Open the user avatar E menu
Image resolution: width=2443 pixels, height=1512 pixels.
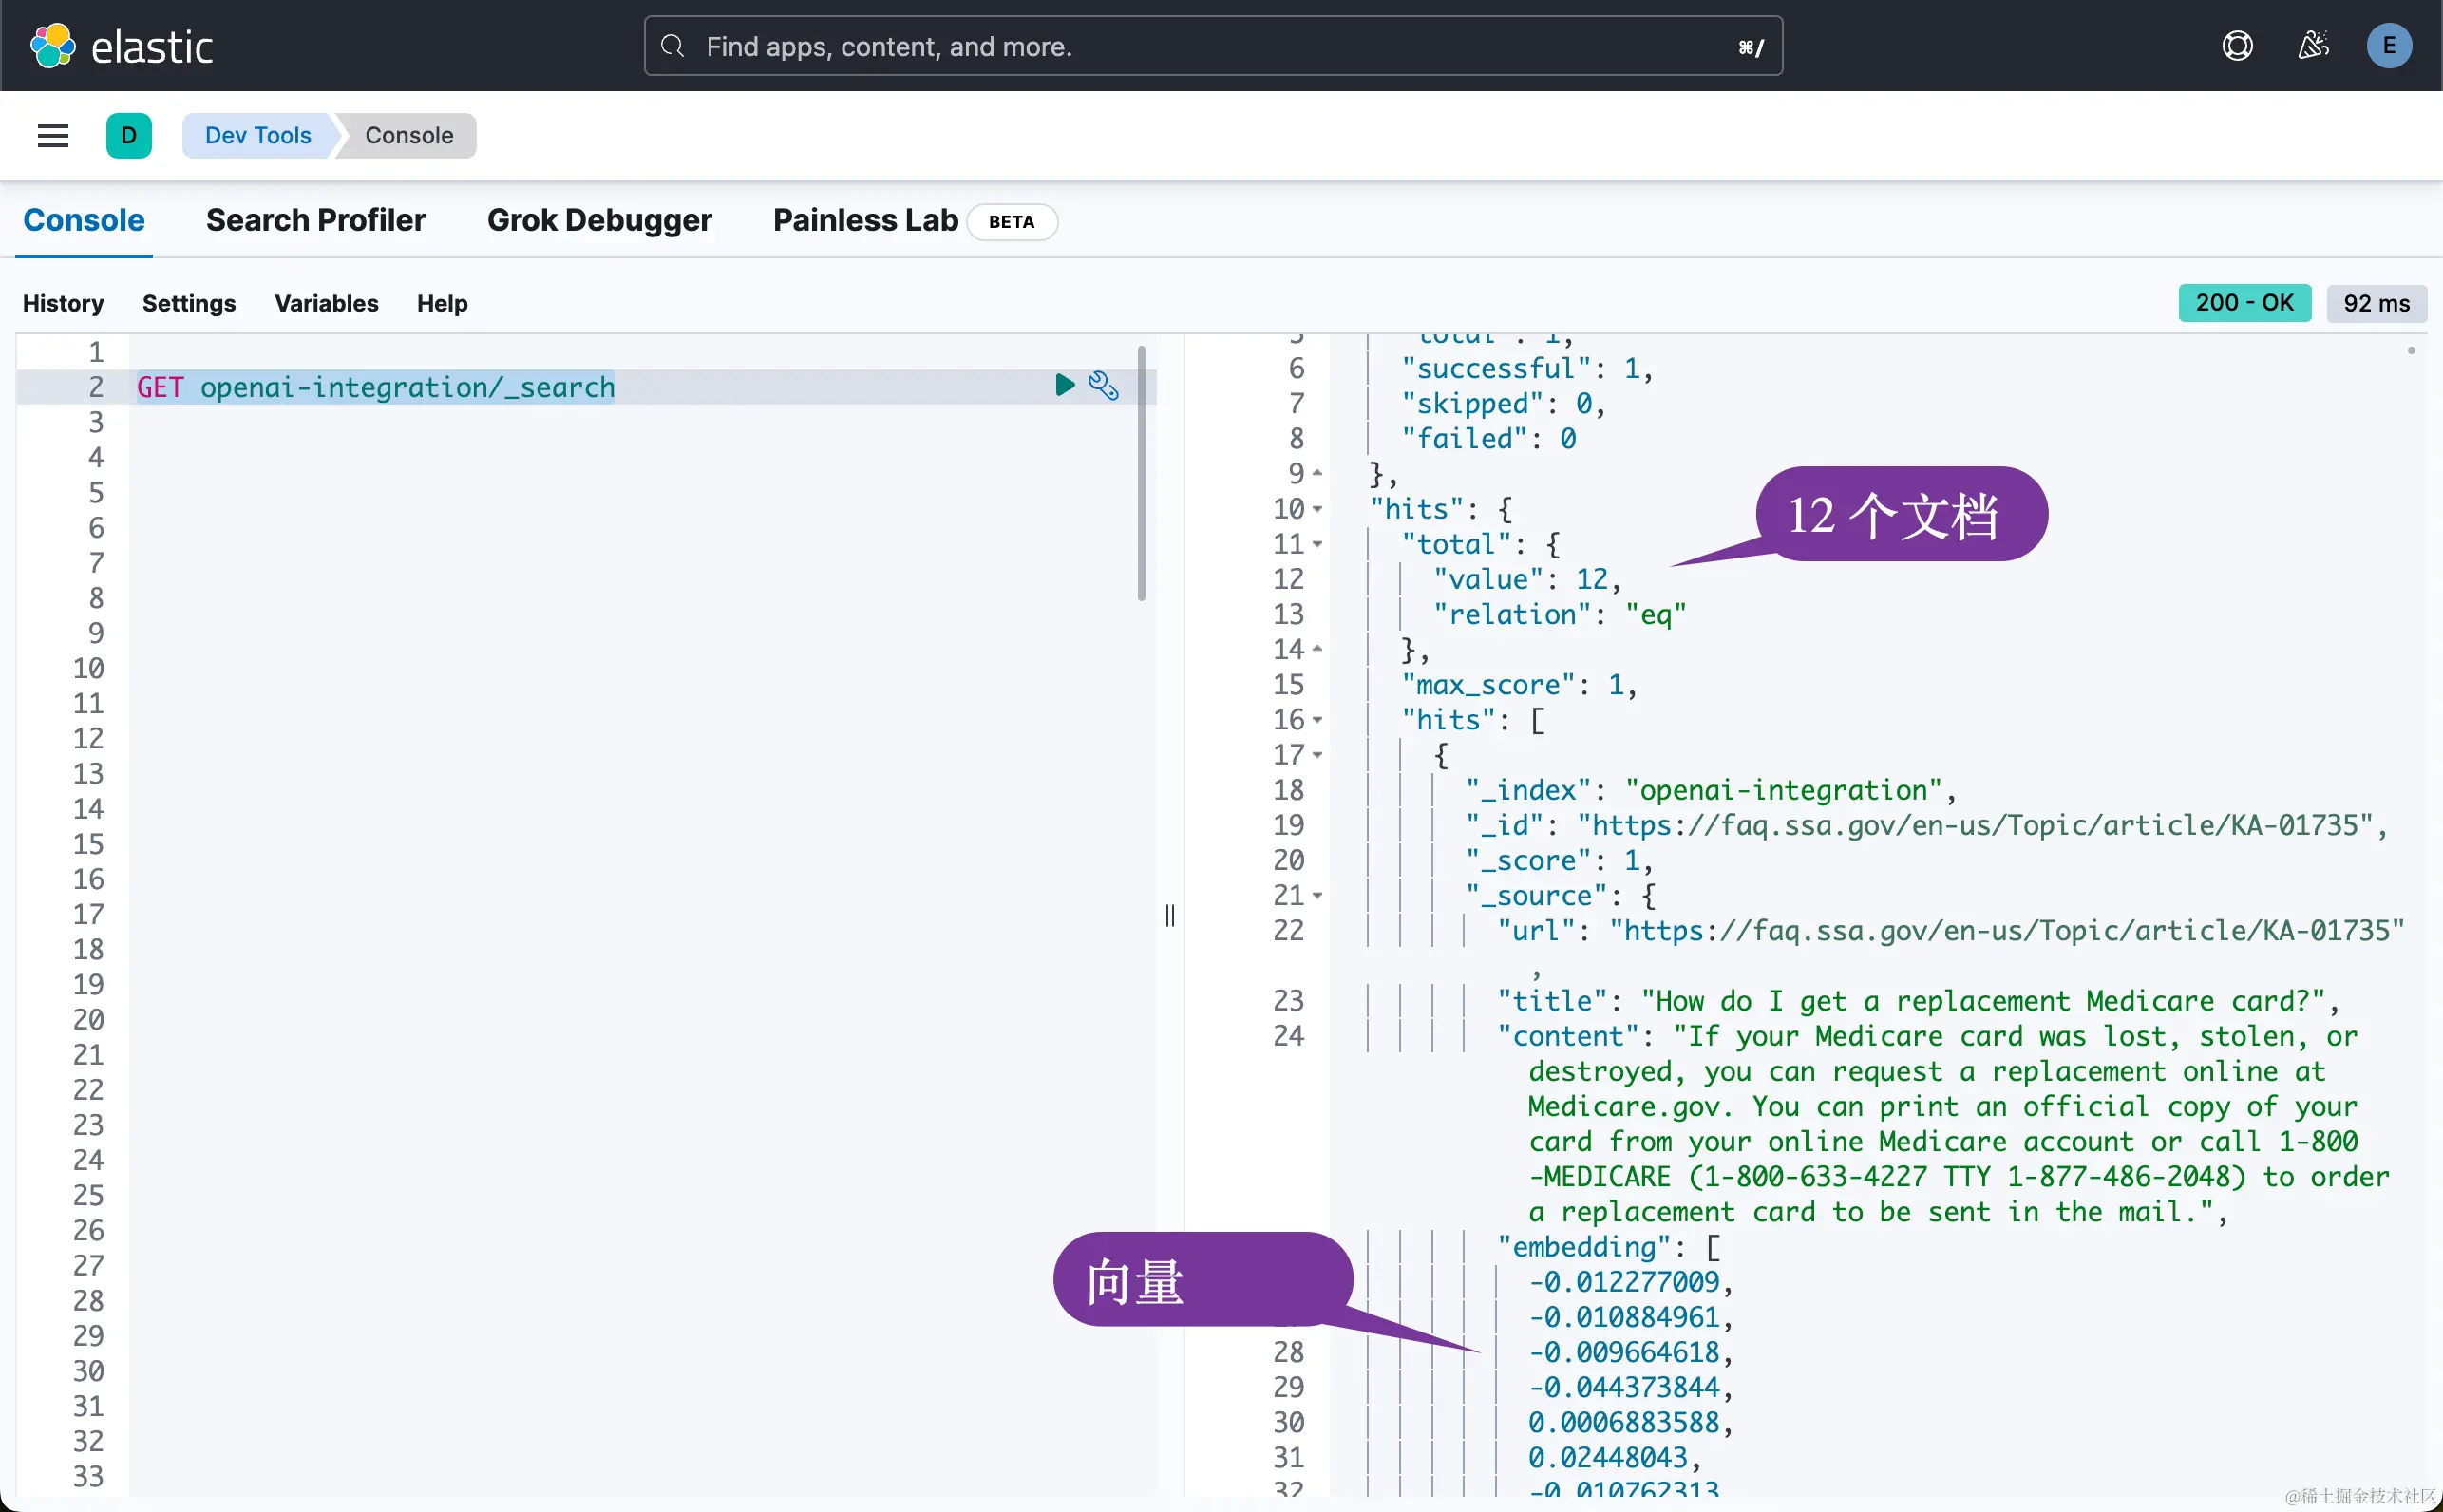click(2389, 46)
